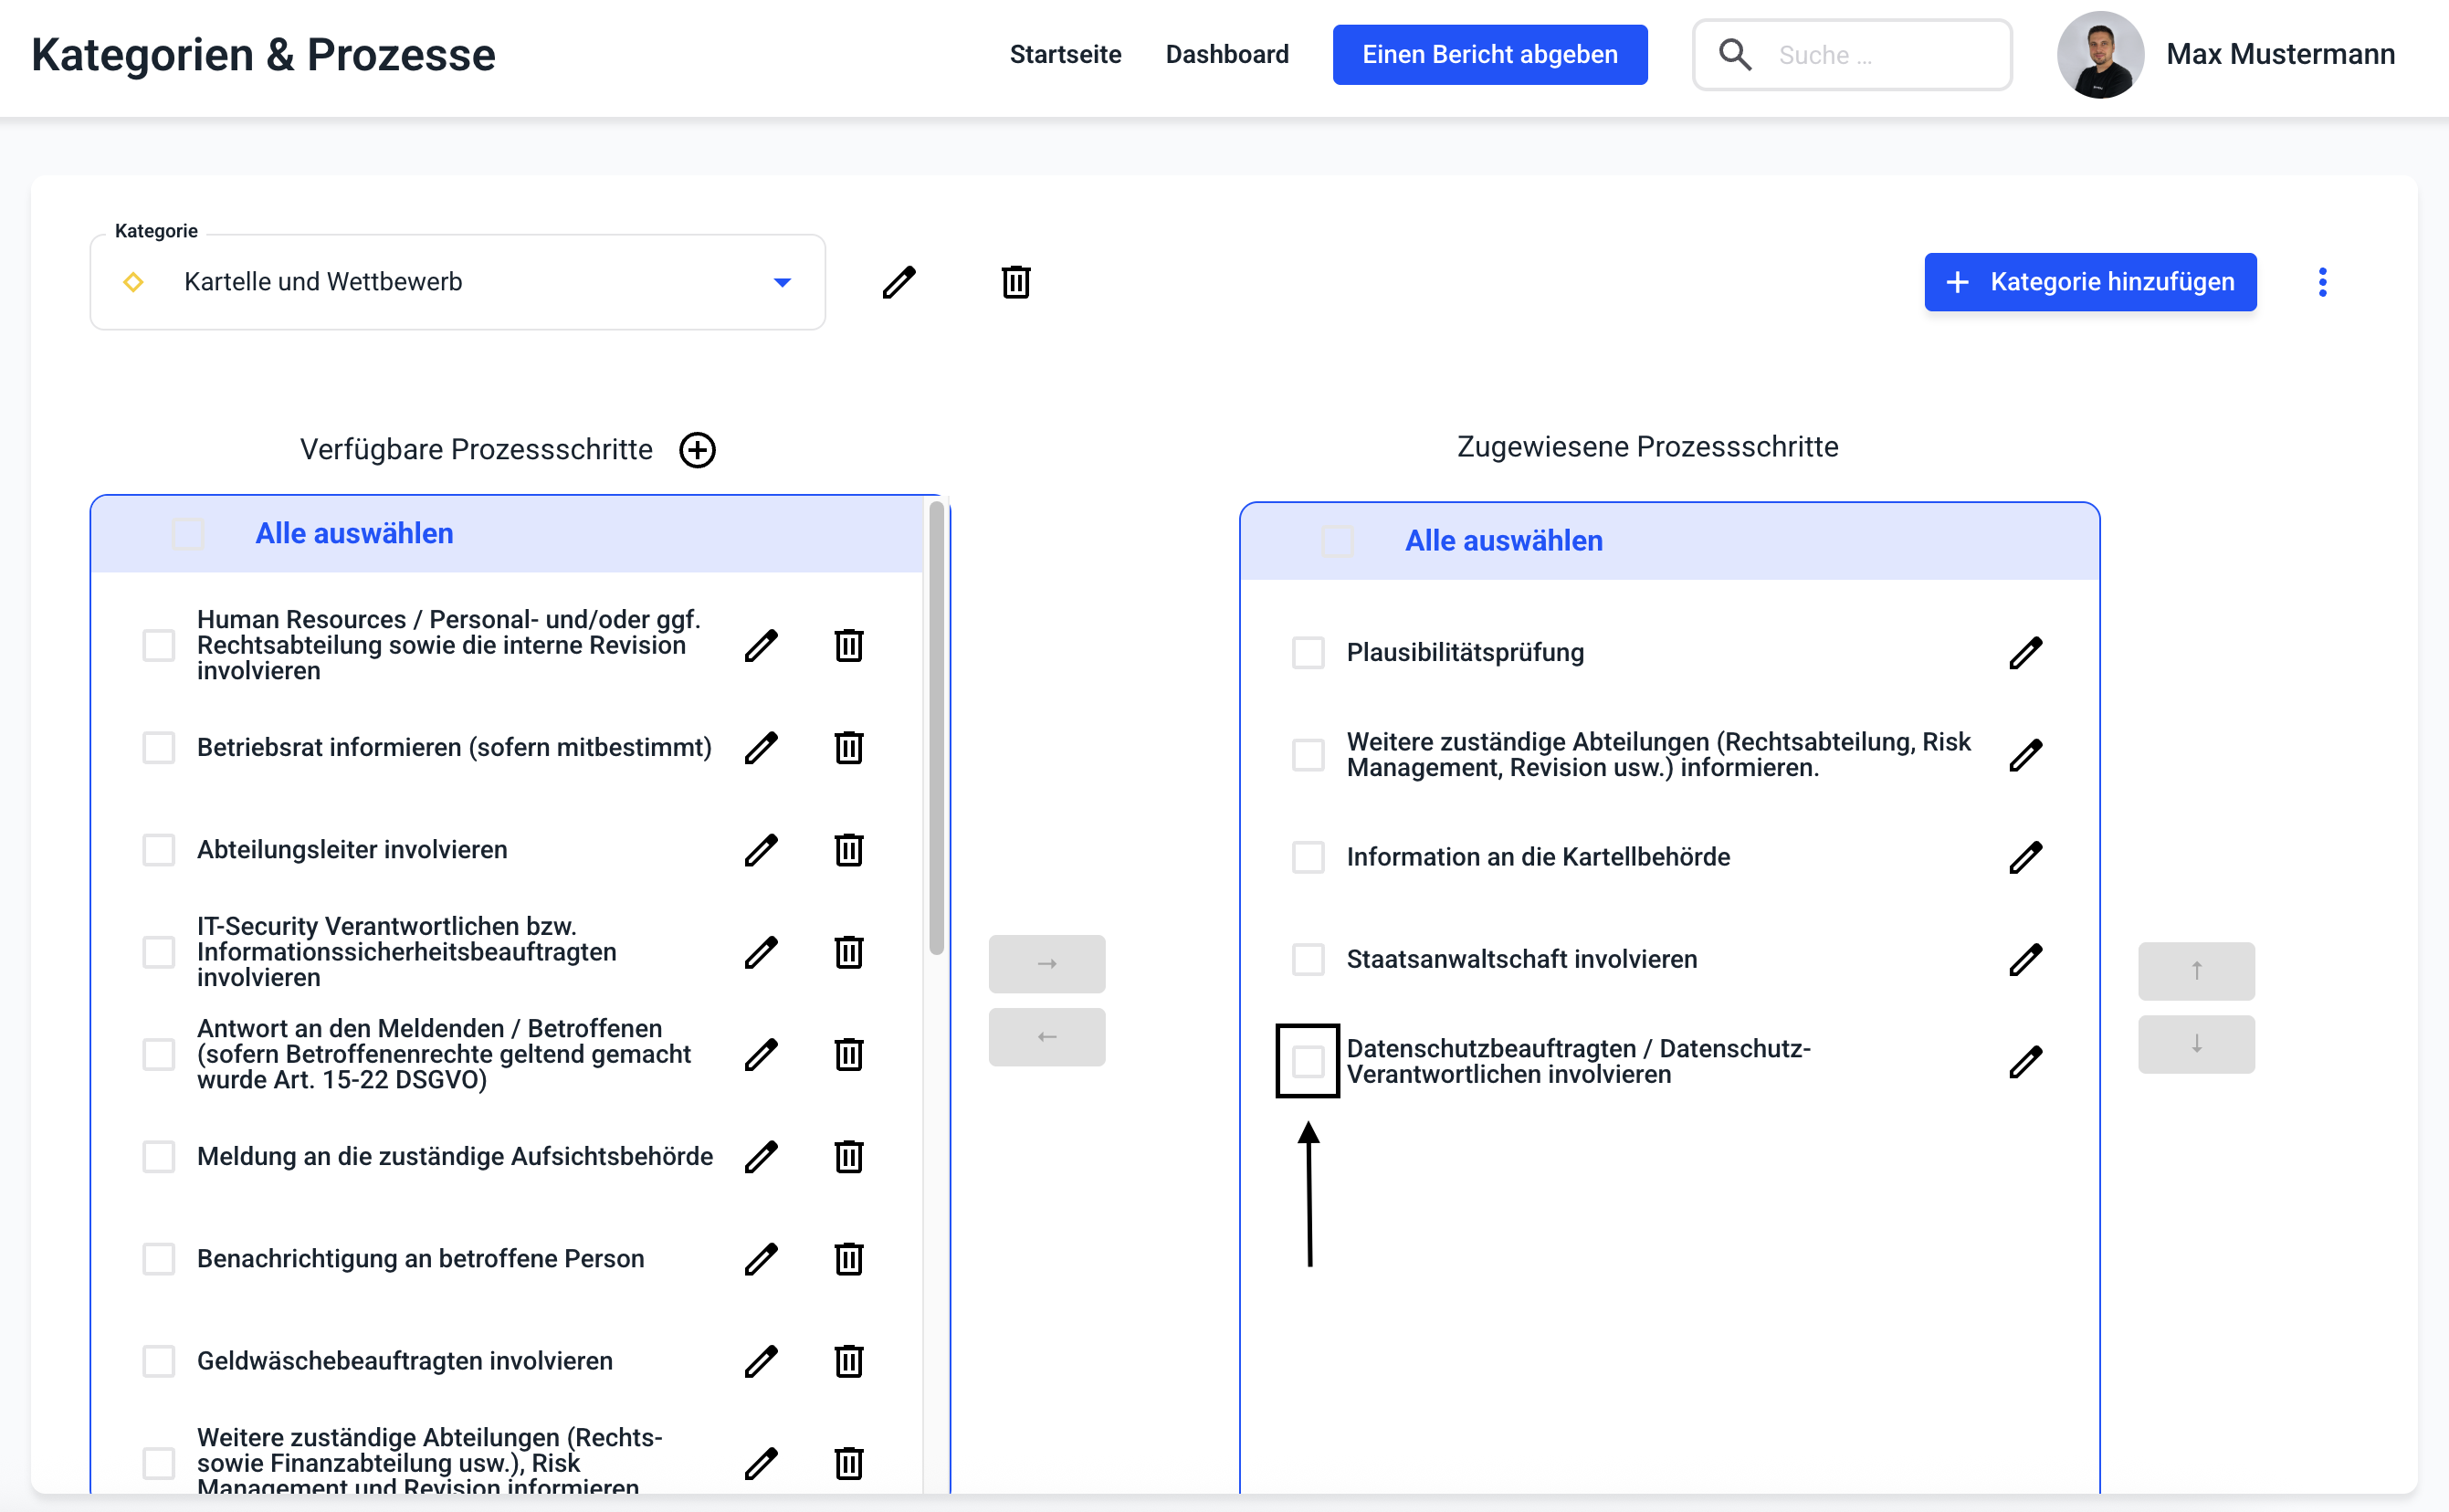Open Dashboard from top navigation
The image size is (2449, 1512).
pyautogui.click(x=1226, y=54)
